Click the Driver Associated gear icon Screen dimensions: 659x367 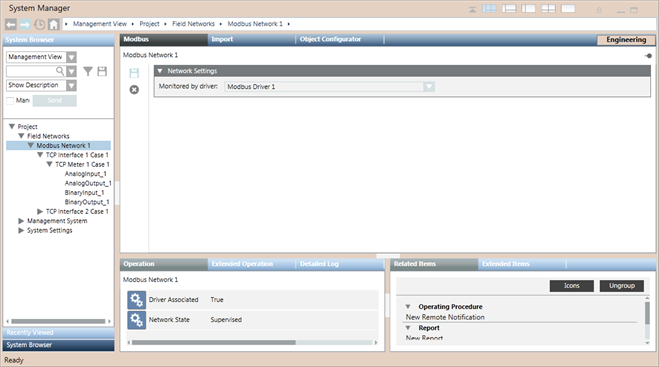pyautogui.click(x=137, y=300)
